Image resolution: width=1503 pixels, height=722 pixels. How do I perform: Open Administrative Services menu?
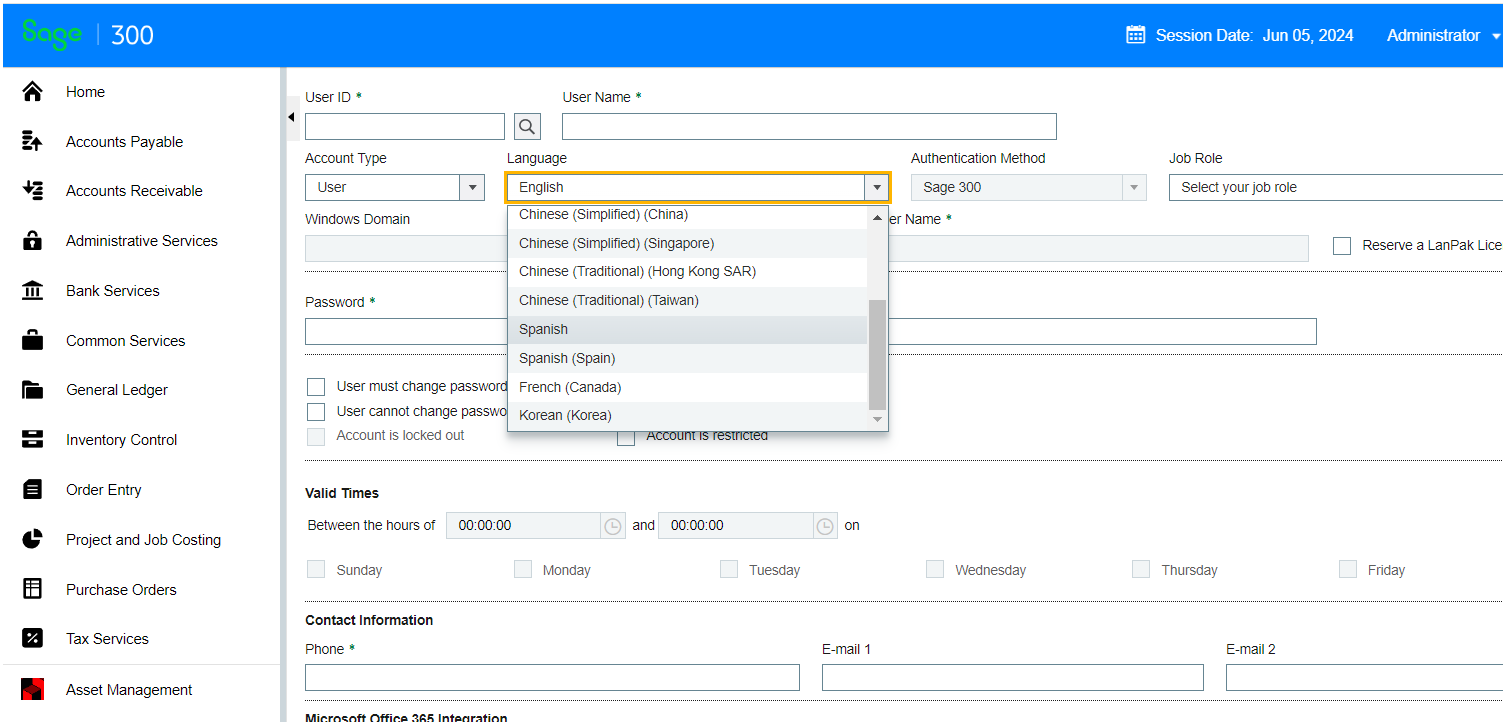(142, 241)
